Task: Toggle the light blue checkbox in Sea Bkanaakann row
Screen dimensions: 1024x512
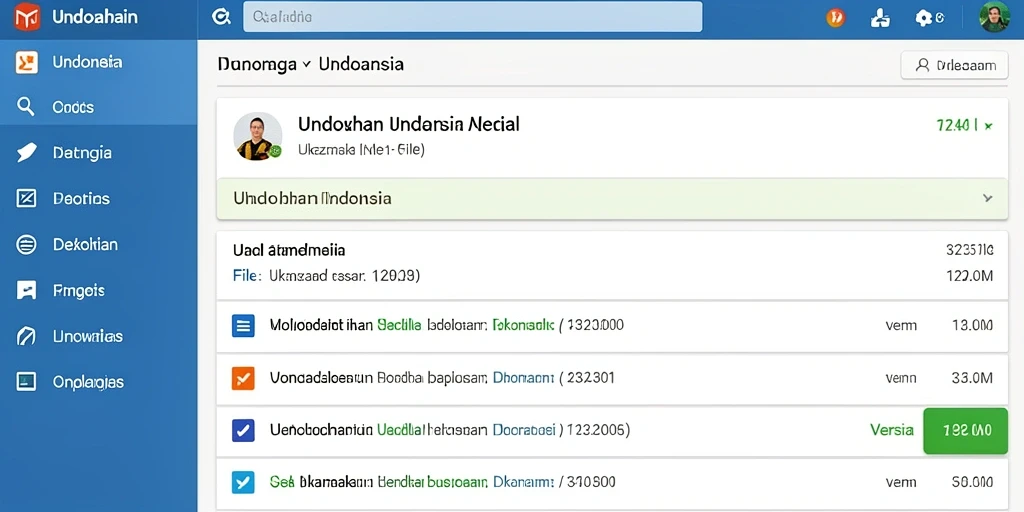Action: [x=243, y=482]
